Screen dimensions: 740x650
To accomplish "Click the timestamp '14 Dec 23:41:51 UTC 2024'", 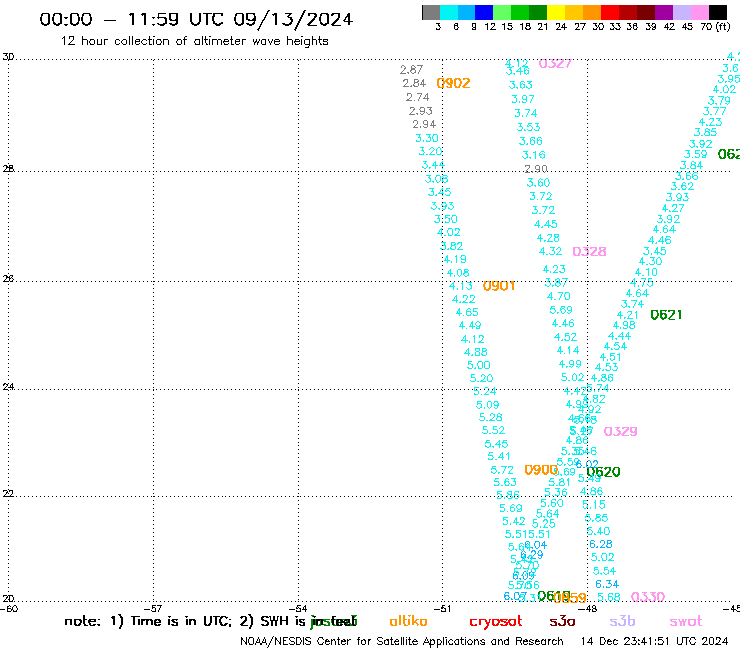I will coord(654,641).
